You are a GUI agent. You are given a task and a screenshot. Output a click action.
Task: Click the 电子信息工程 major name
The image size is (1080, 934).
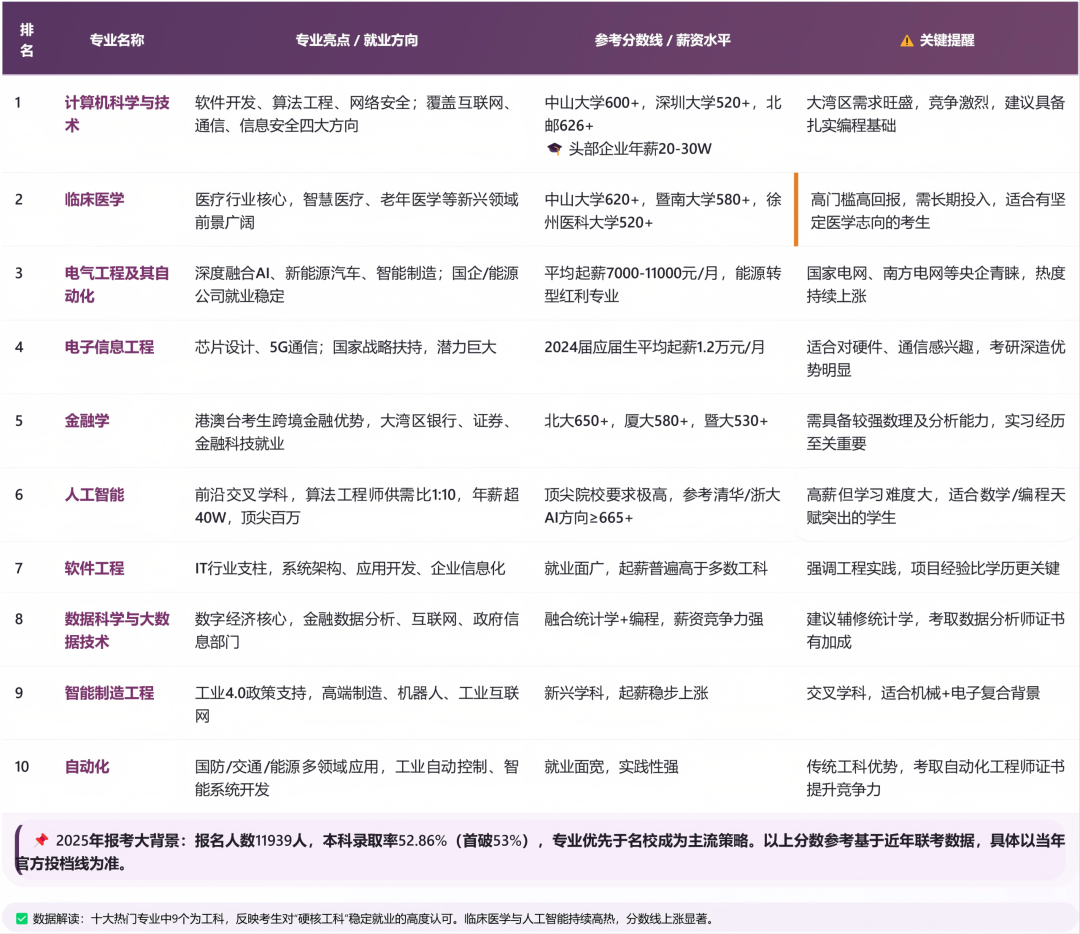pos(109,347)
